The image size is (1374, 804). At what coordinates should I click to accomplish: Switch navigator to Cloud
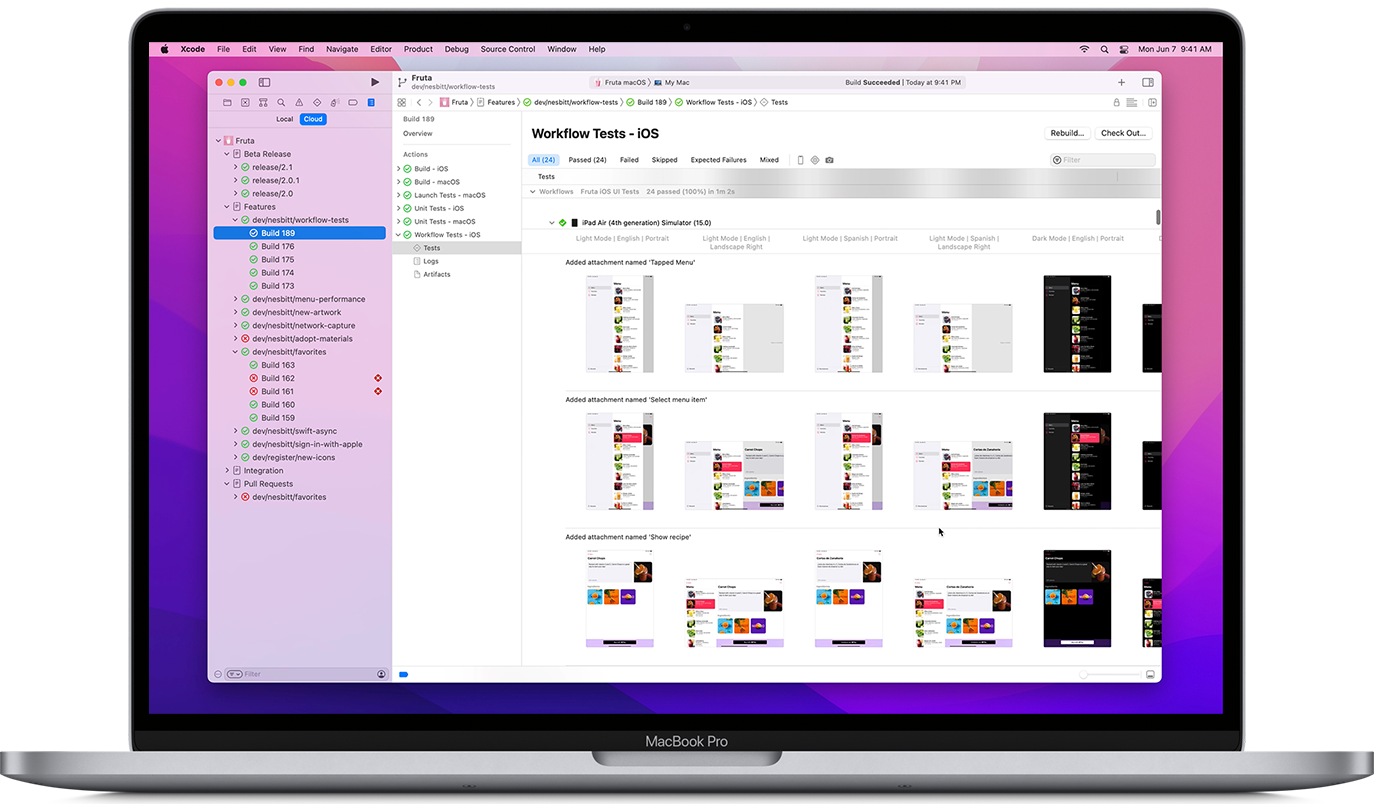click(313, 119)
